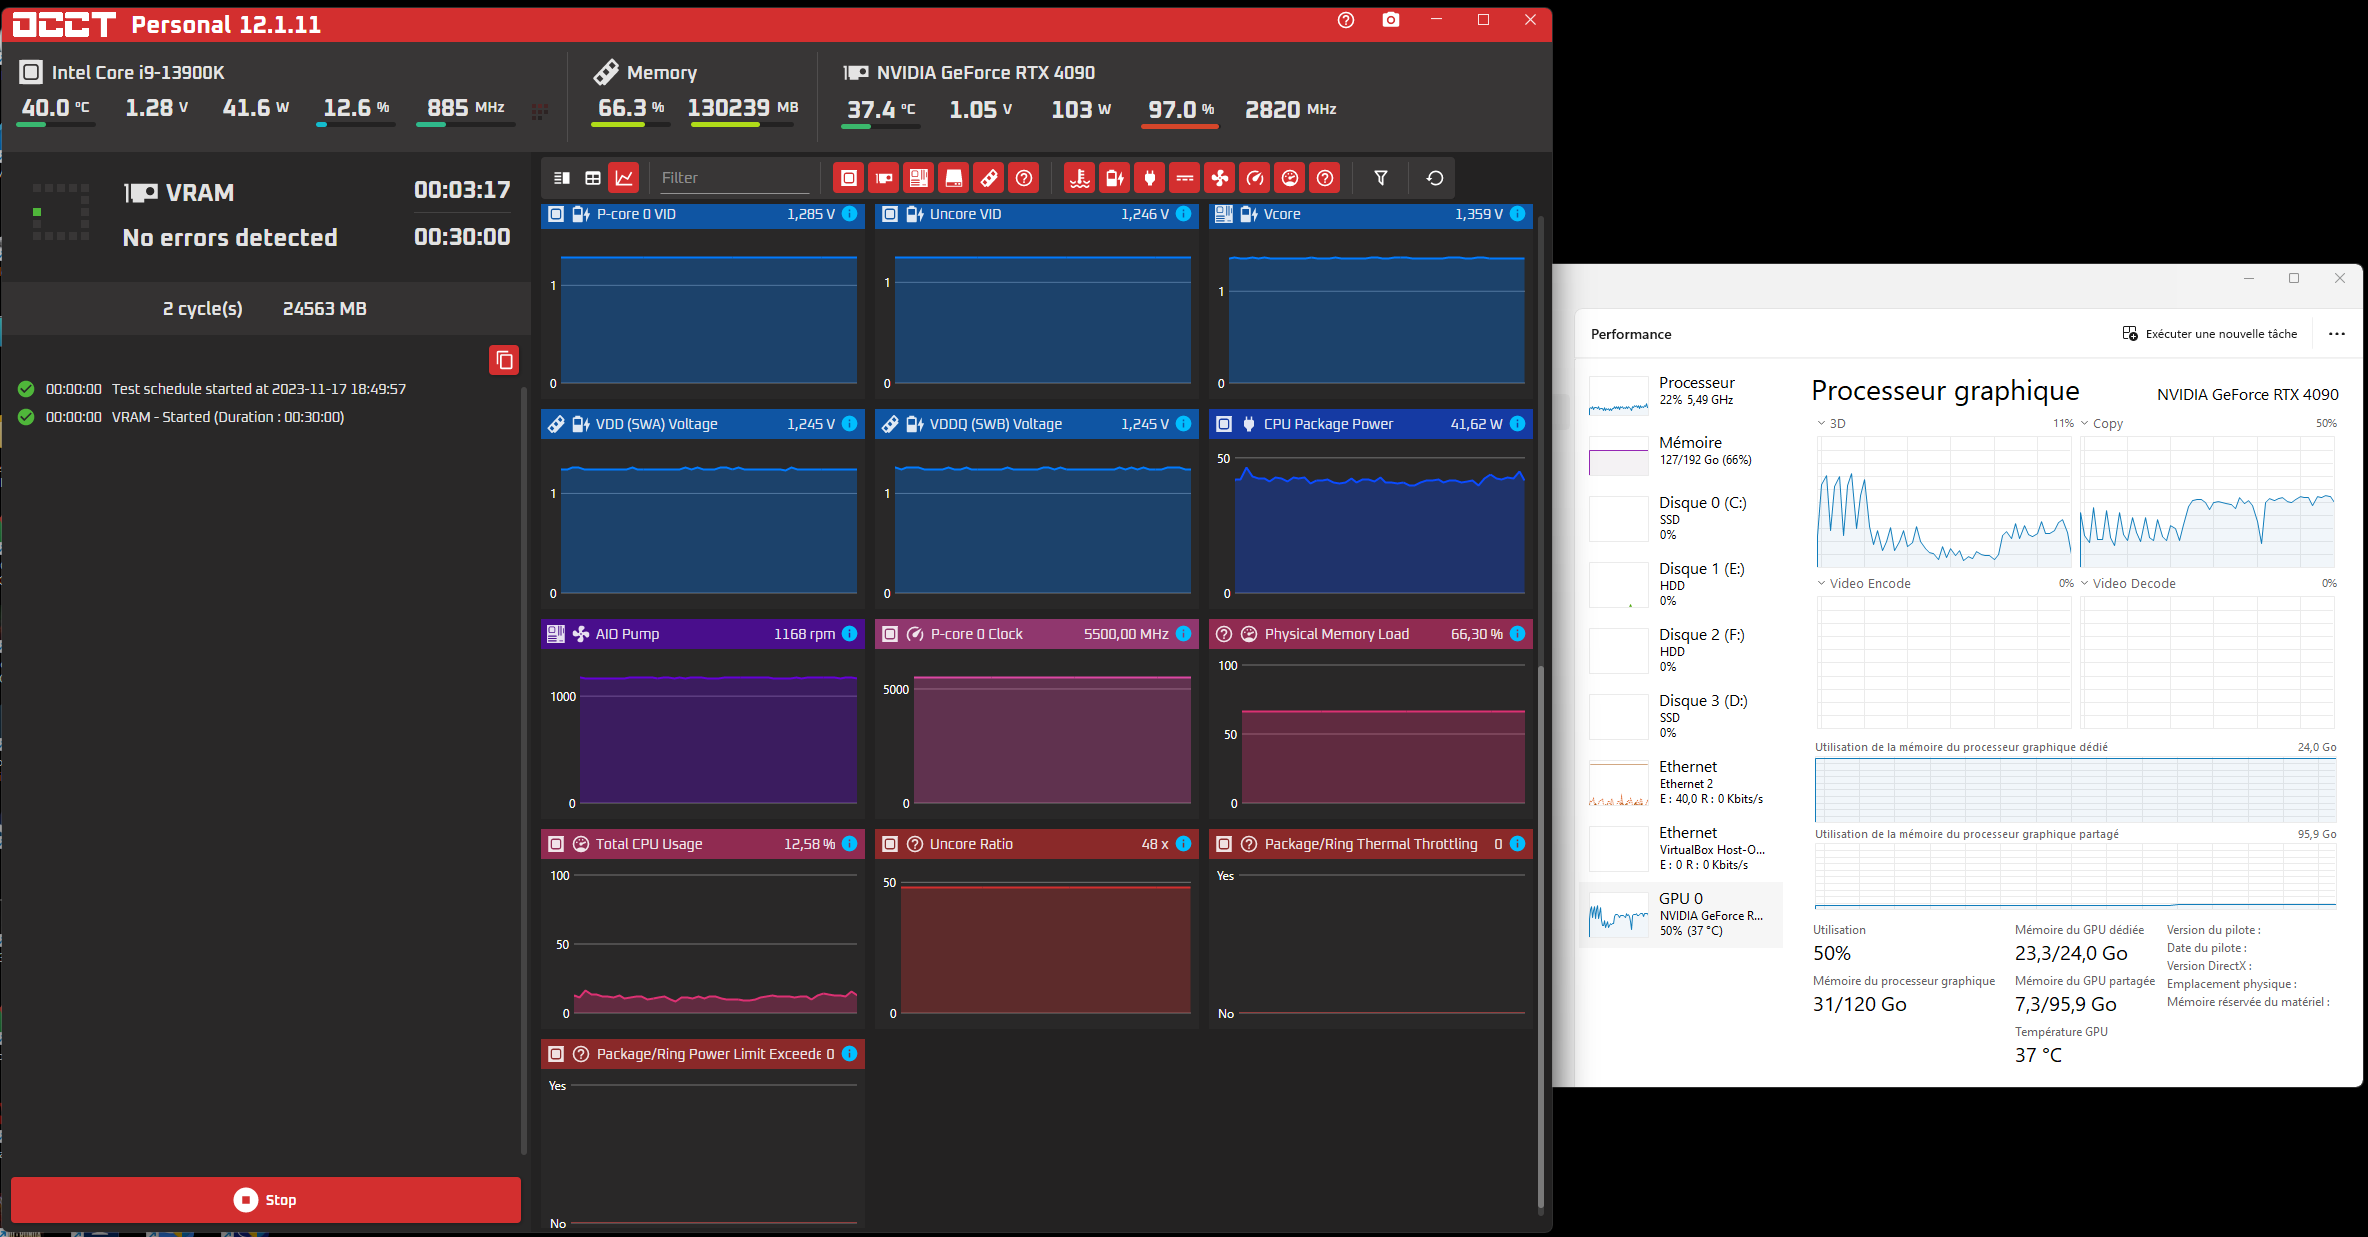Image resolution: width=2368 pixels, height=1237 pixels.
Task: Toggle the storage drive hardware filter button
Action: 954,178
